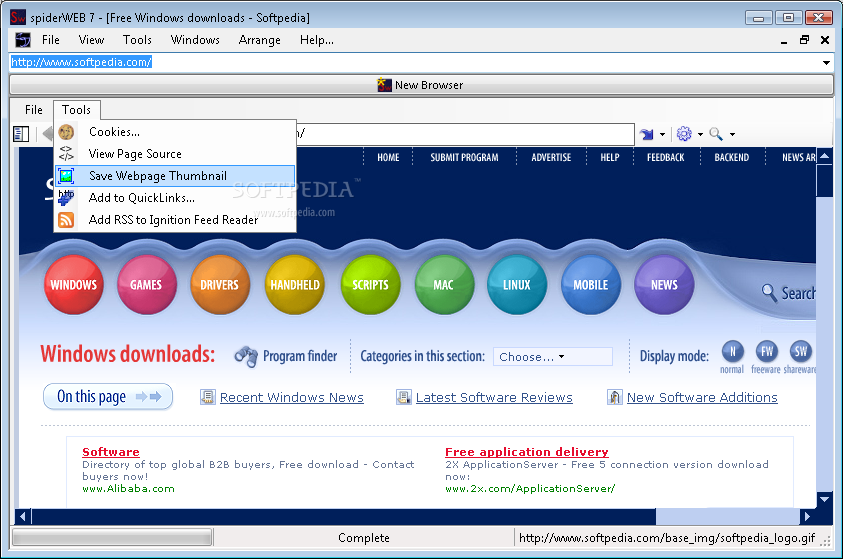The height and width of the screenshot is (559, 843).
Task: Click the New Browser button
Action: (422, 85)
